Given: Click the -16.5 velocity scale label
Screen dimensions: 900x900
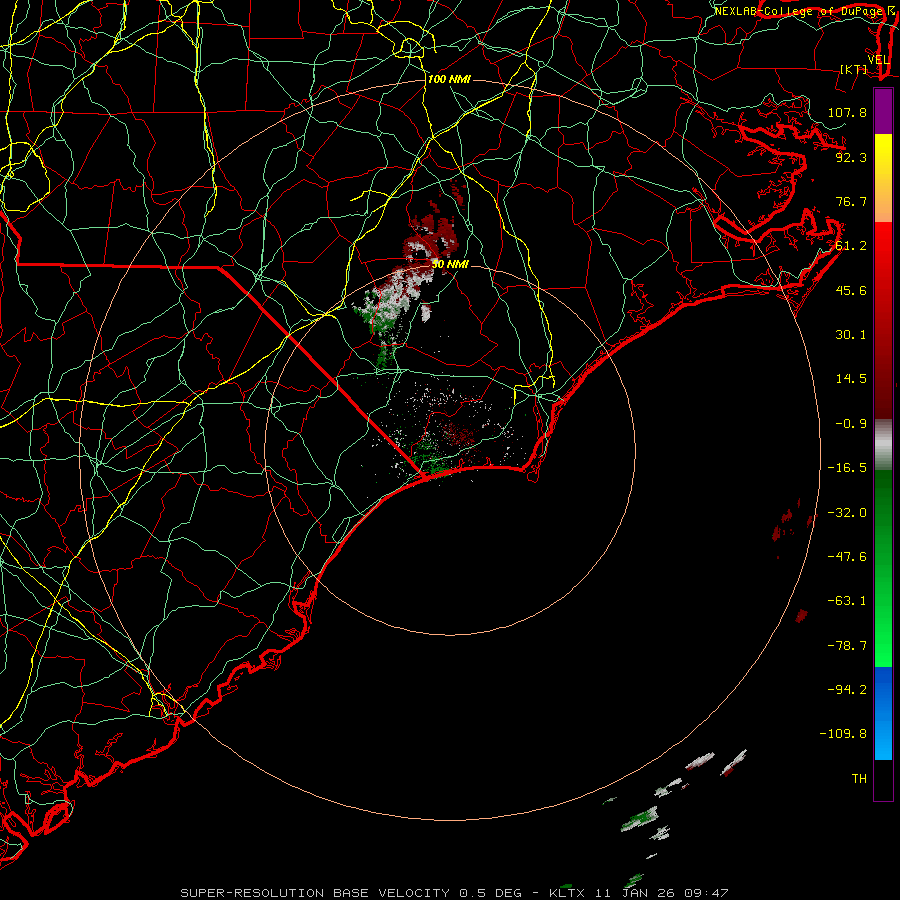Looking at the screenshot, I should tap(847, 468).
